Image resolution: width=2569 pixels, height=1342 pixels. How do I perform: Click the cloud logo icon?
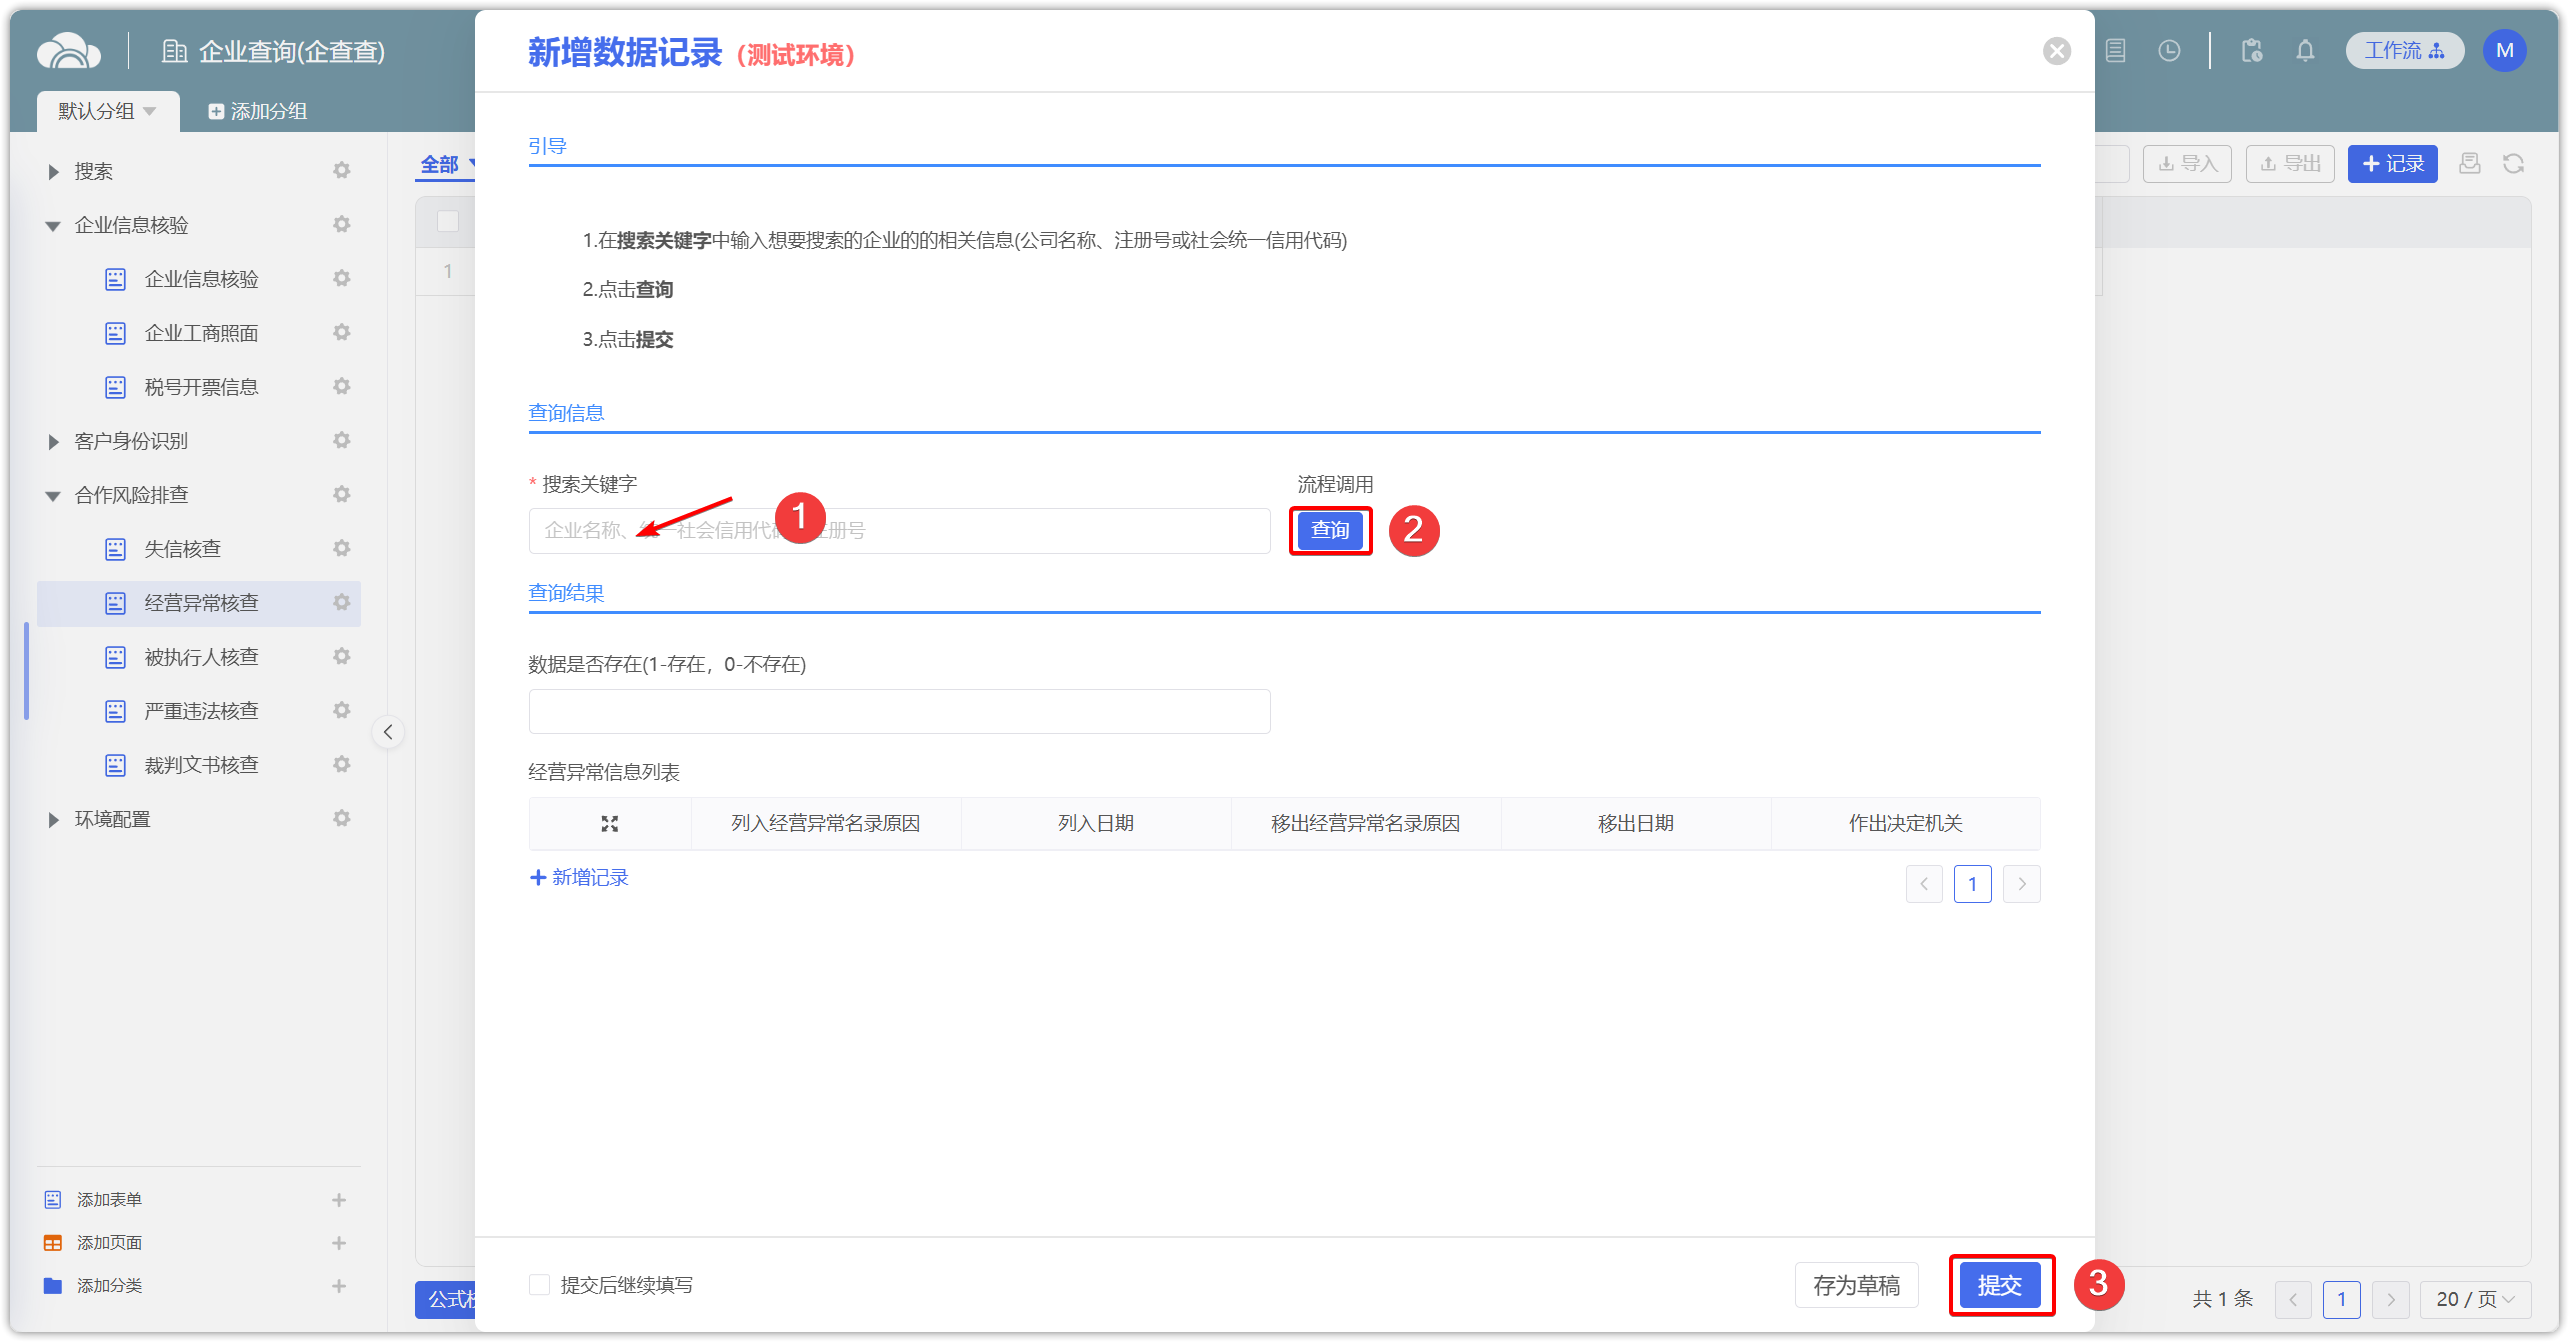(68, 50)
